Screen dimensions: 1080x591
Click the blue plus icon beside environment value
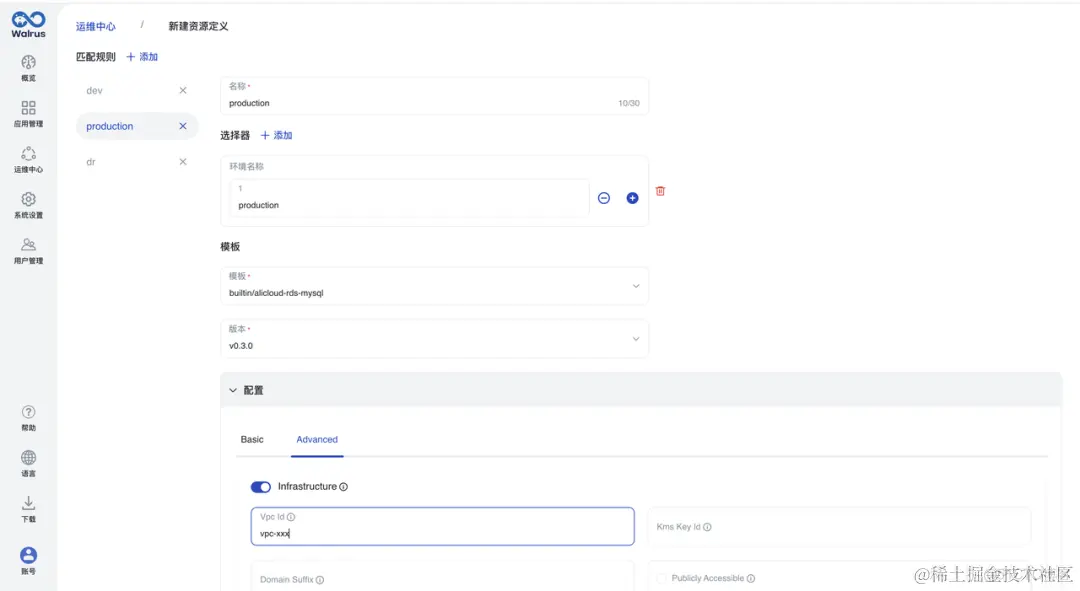click(x=632, y=198)
